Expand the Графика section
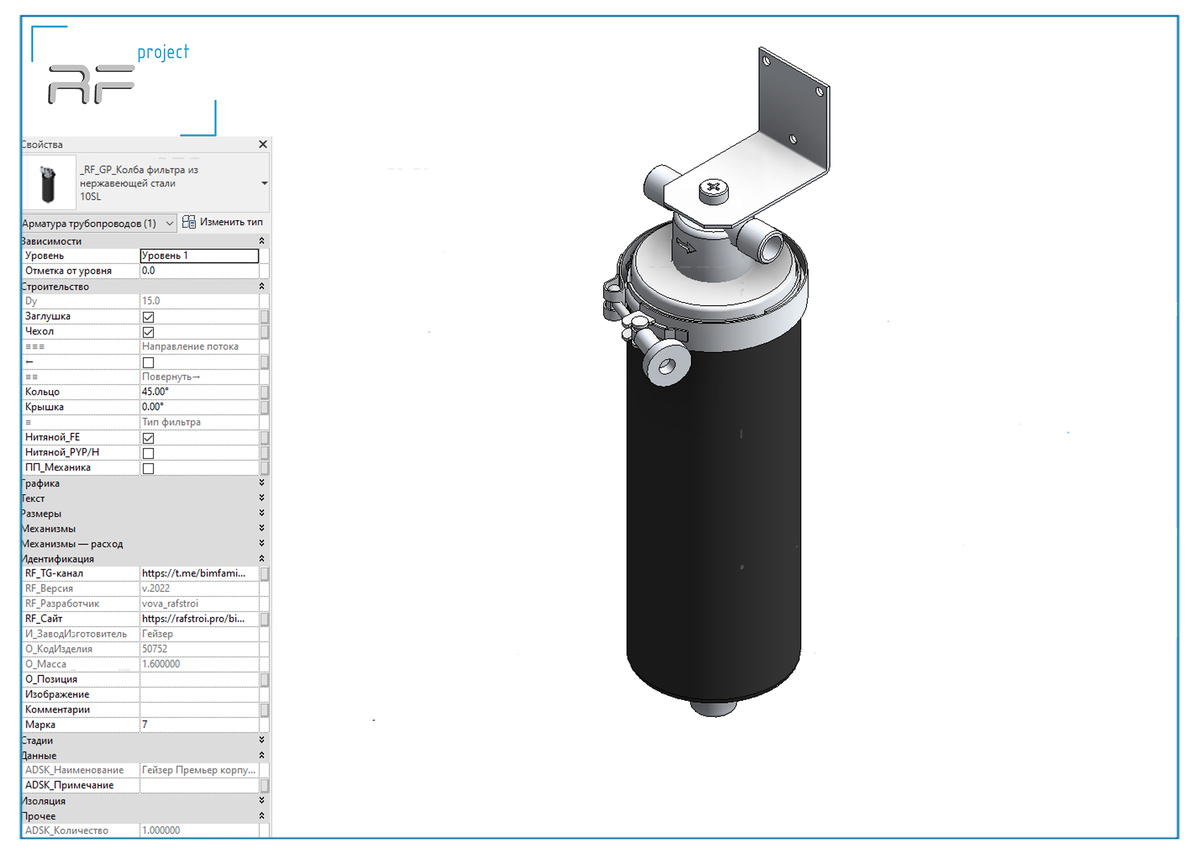Image resolution: width=1200 pixels, height=853 pixels. (262, 483)
